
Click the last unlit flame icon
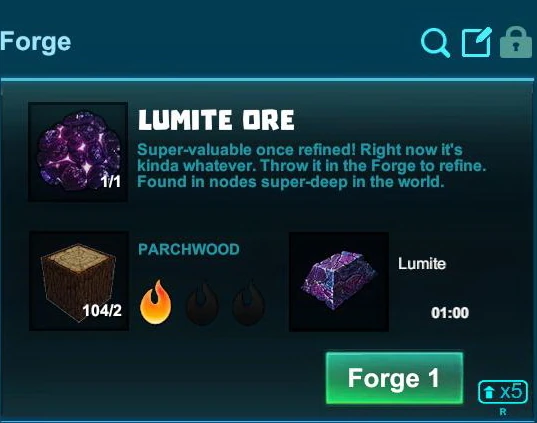tap(248, 303)
